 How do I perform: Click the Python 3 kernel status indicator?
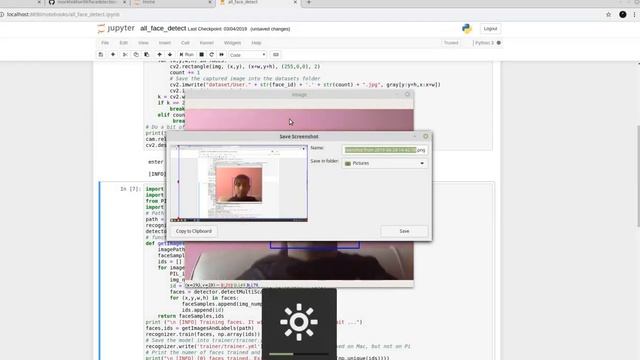tap(487, 43)
